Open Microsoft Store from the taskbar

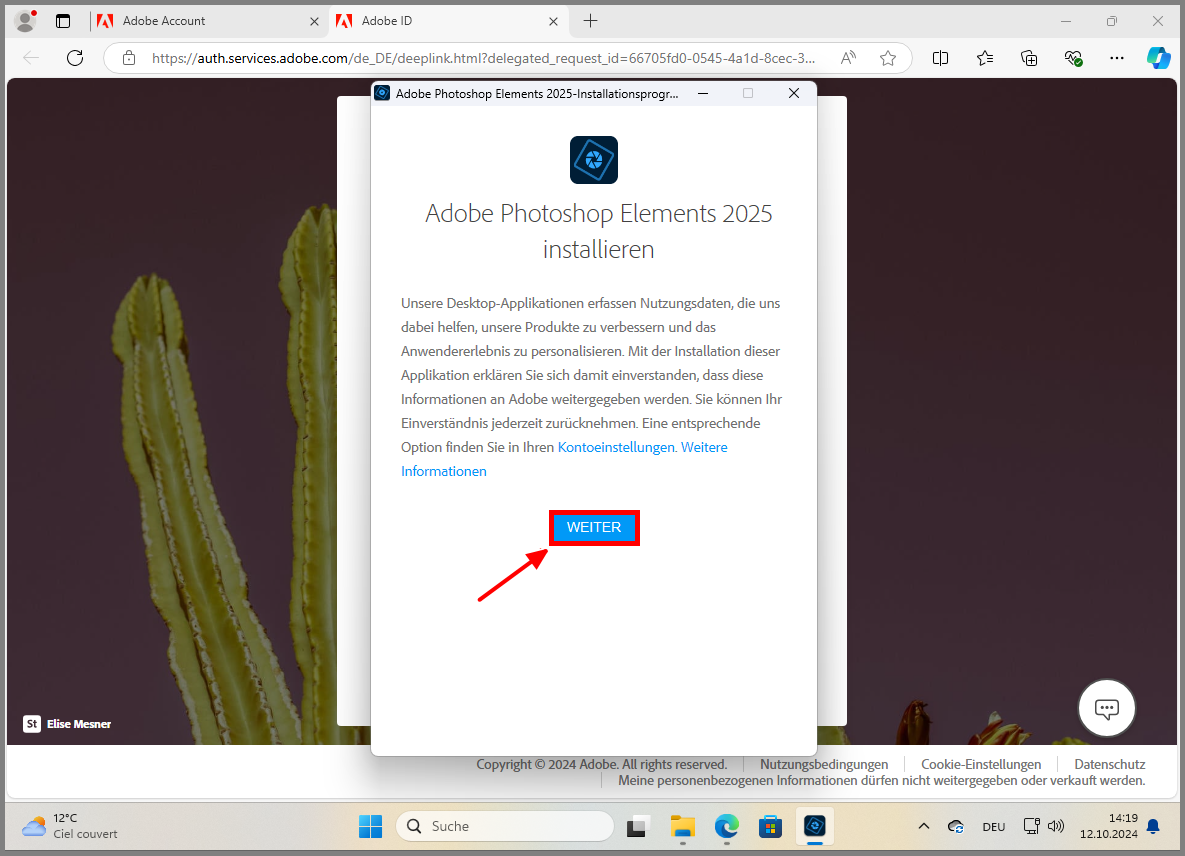click(x=770, y=827)
